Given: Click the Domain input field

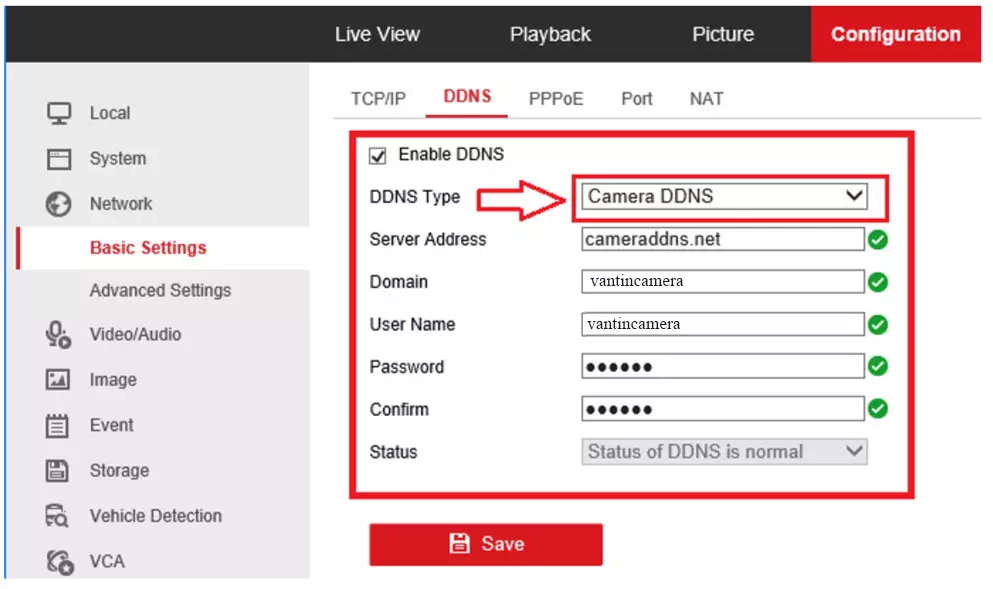Looking at the screenshot, I should pos(723,281).
